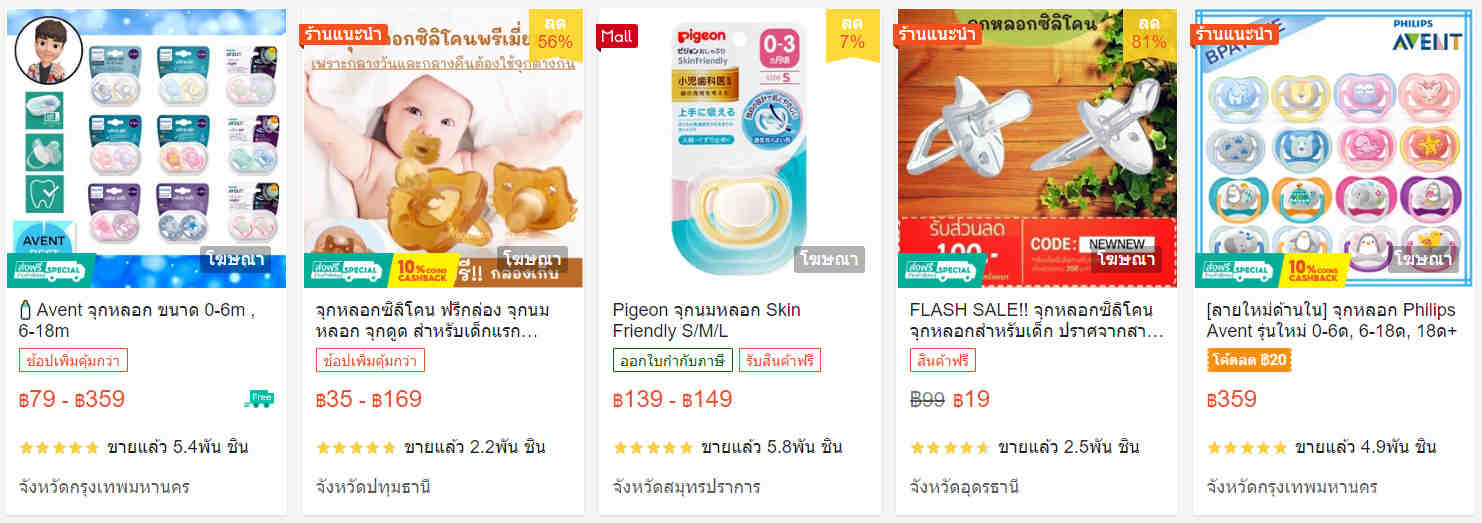Click the ฿35 - ฿169 price
The image size is (1482, 523).
point(369,400)
